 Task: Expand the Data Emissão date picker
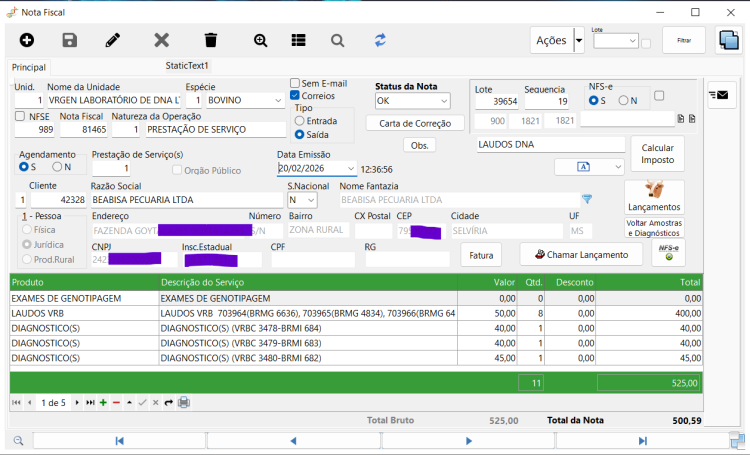coord(351,168)
